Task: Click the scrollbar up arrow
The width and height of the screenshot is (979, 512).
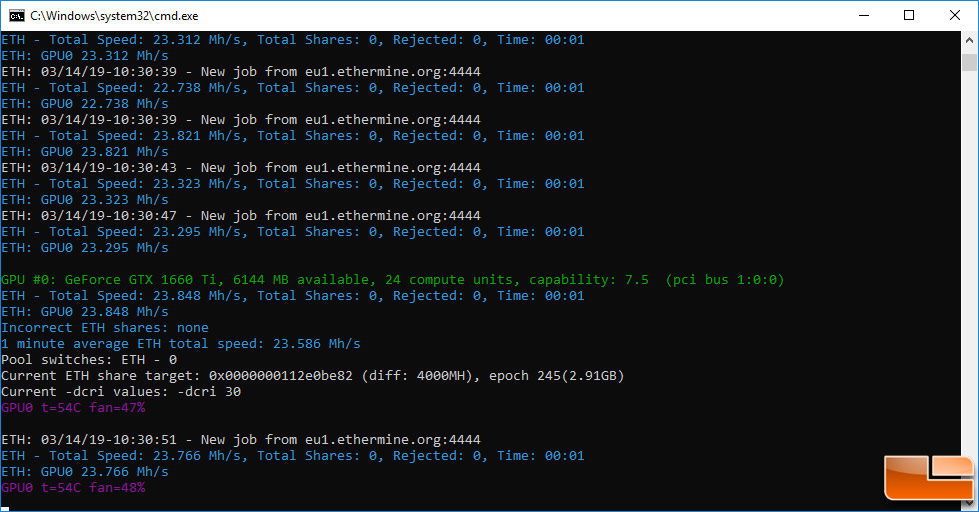Action: coord(969,40)
